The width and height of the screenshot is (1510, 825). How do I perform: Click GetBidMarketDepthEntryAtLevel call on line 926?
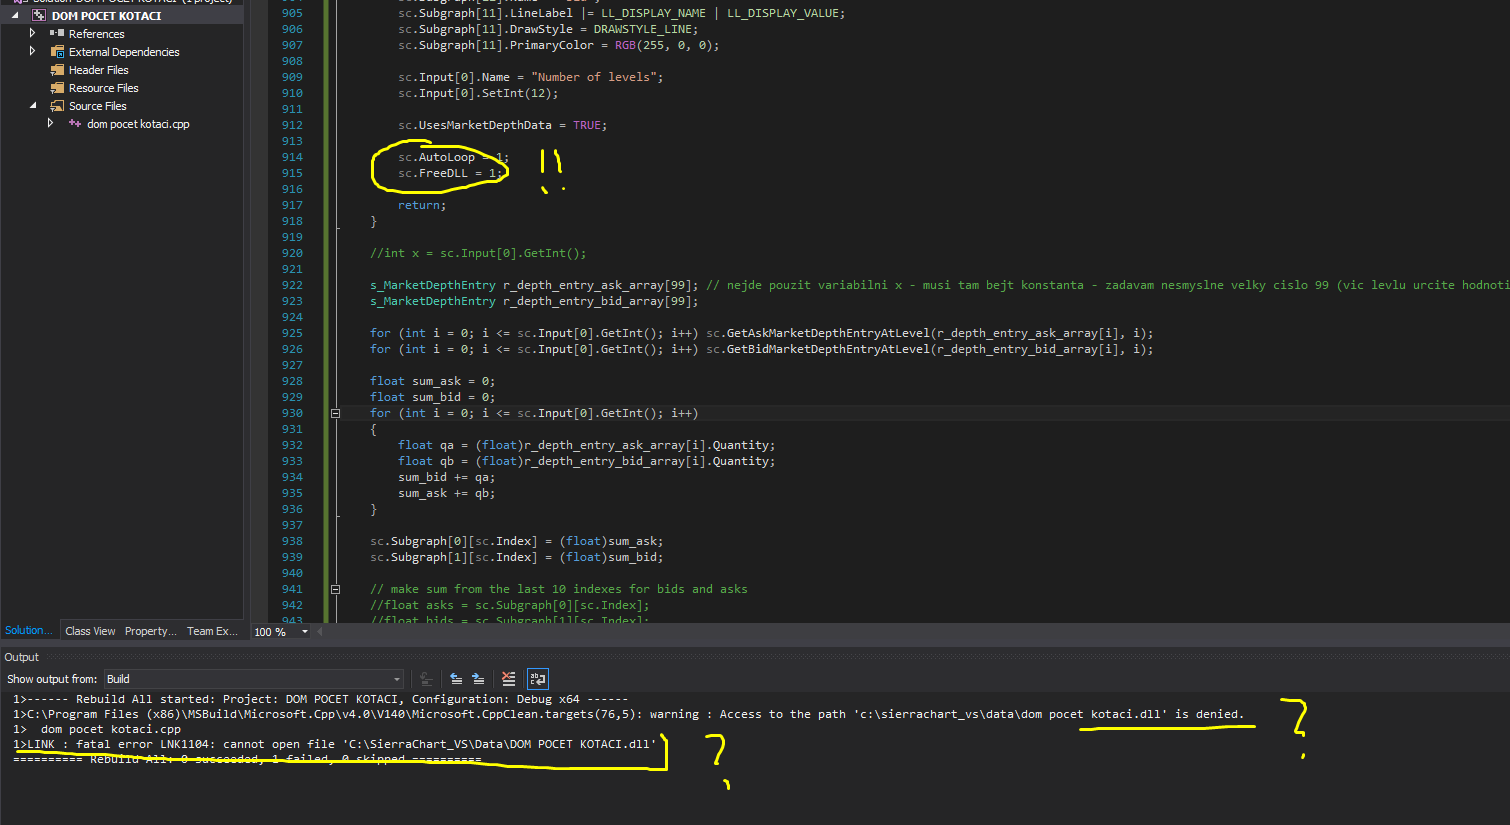coord(929,349)
